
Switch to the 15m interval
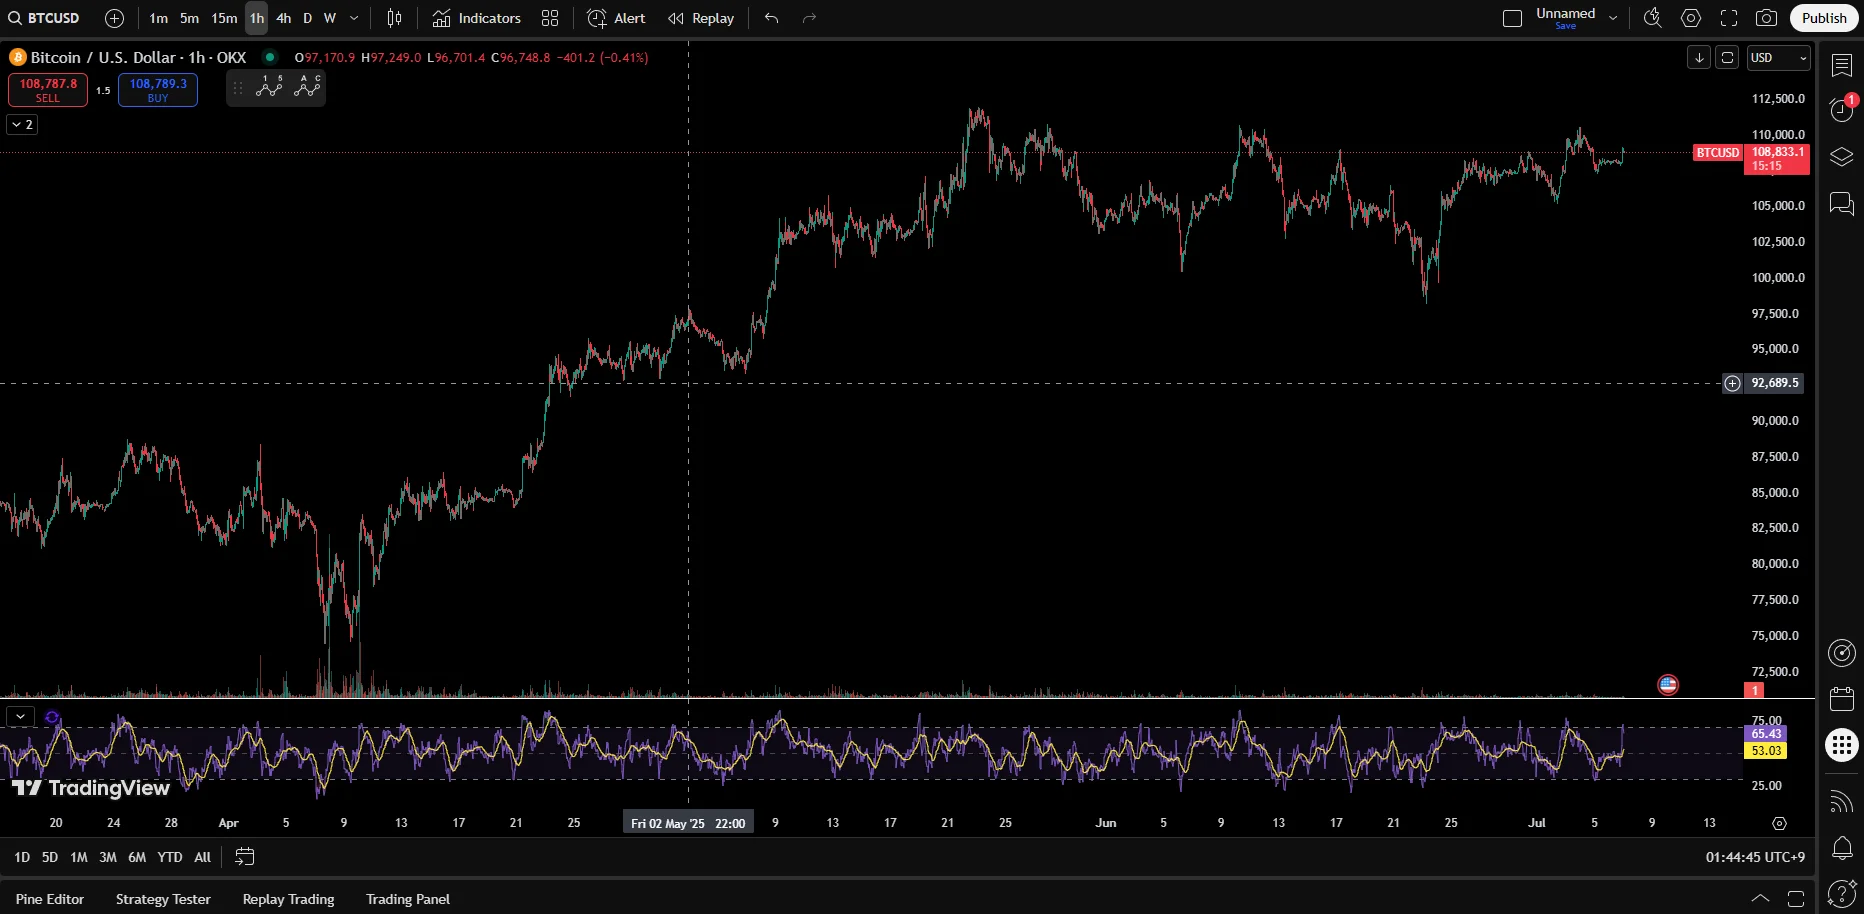pos(224,18)
